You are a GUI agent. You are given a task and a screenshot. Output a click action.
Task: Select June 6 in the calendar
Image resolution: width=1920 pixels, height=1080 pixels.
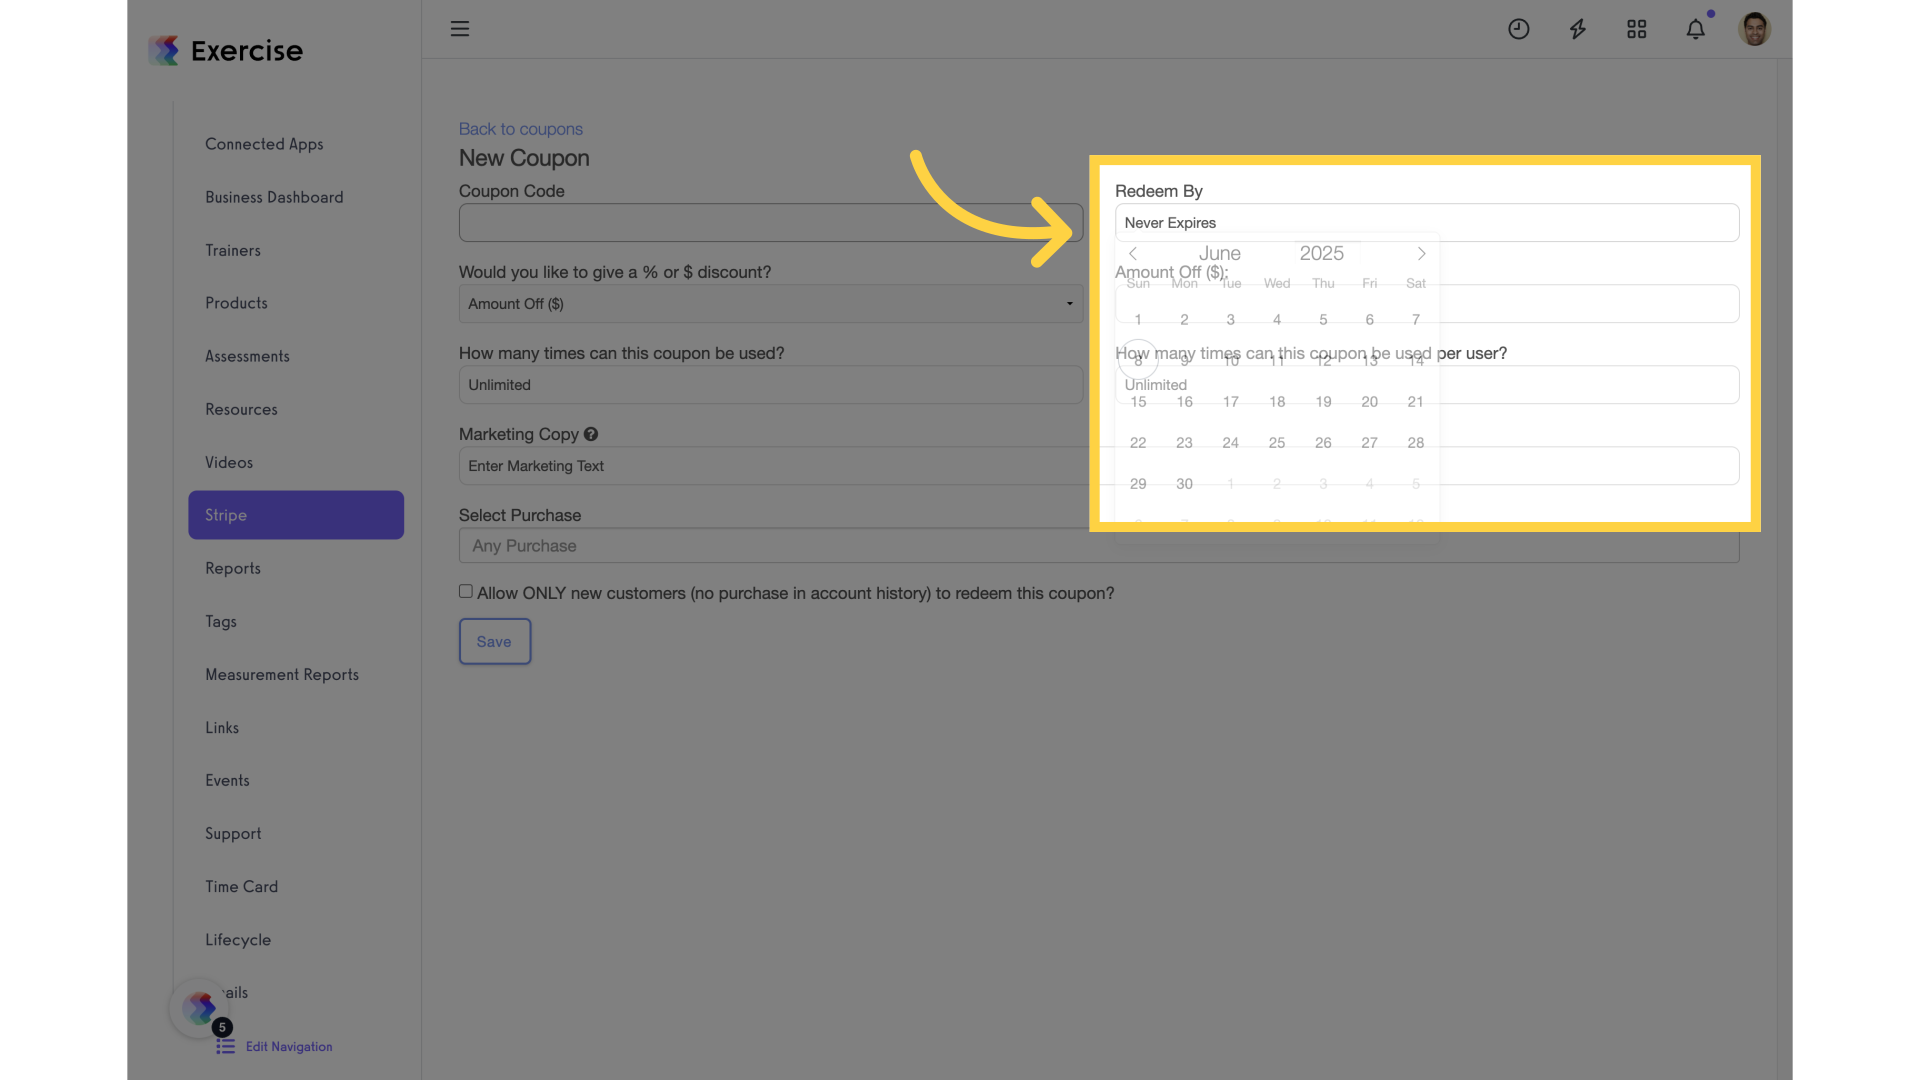[x=1370, y=320]
